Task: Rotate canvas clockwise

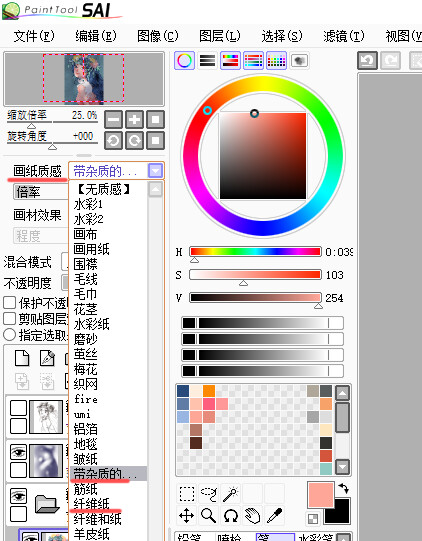Action: (134, 140)
